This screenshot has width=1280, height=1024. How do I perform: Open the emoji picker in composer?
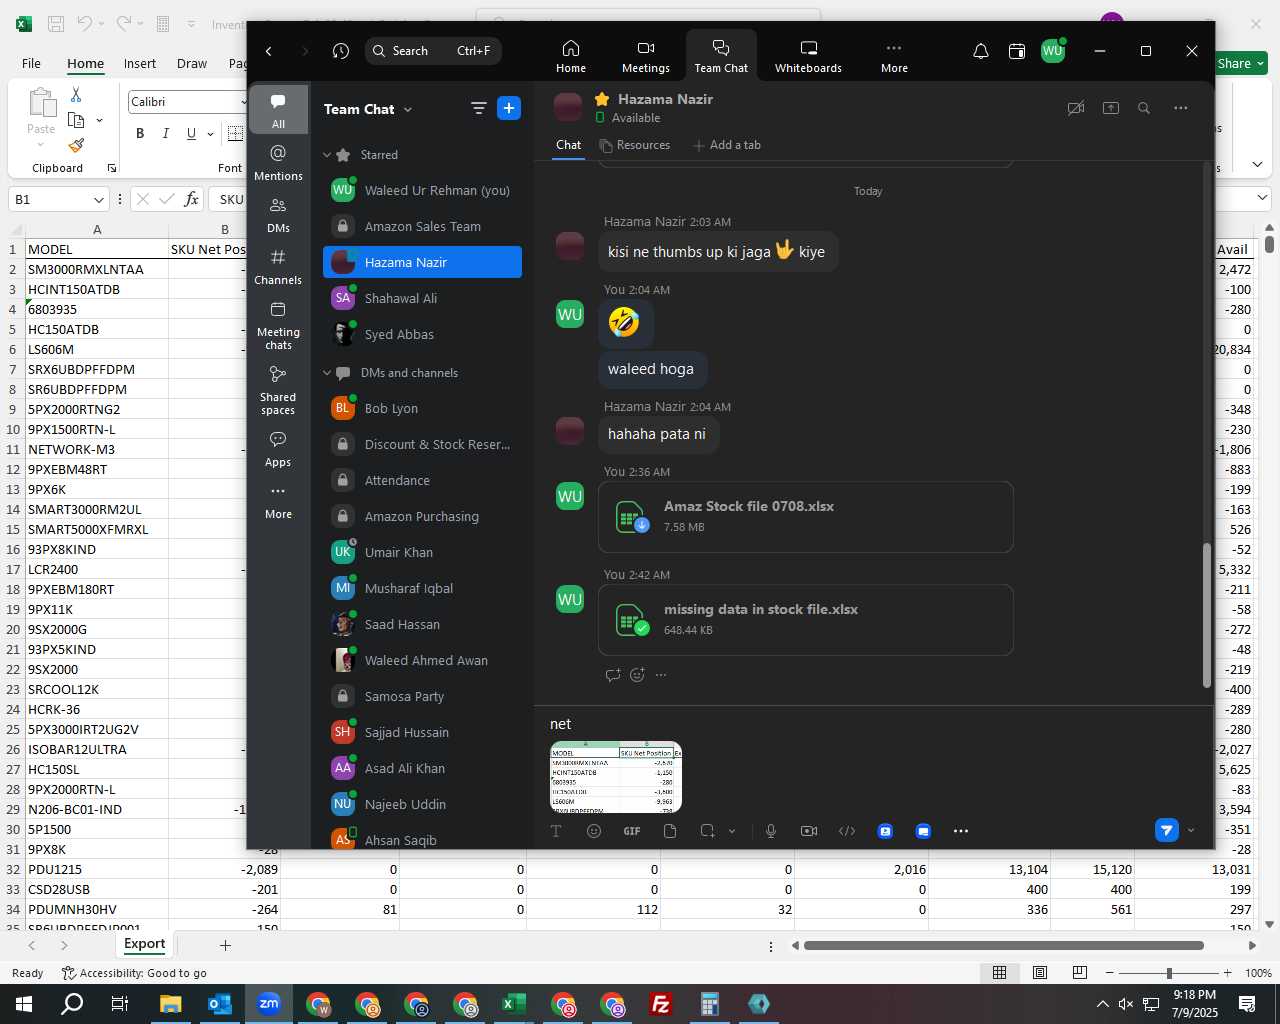coord(594,831)
